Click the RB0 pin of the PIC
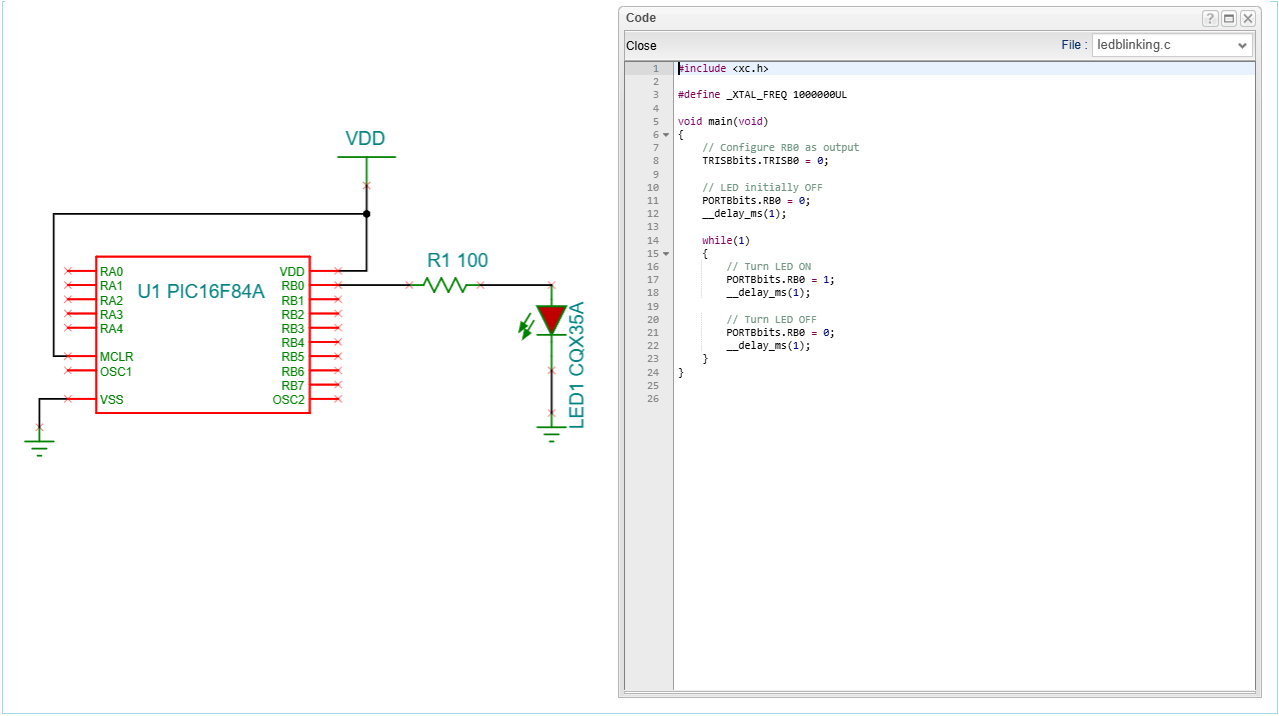This screenshot has height=716, width=1279. point(293,286)
